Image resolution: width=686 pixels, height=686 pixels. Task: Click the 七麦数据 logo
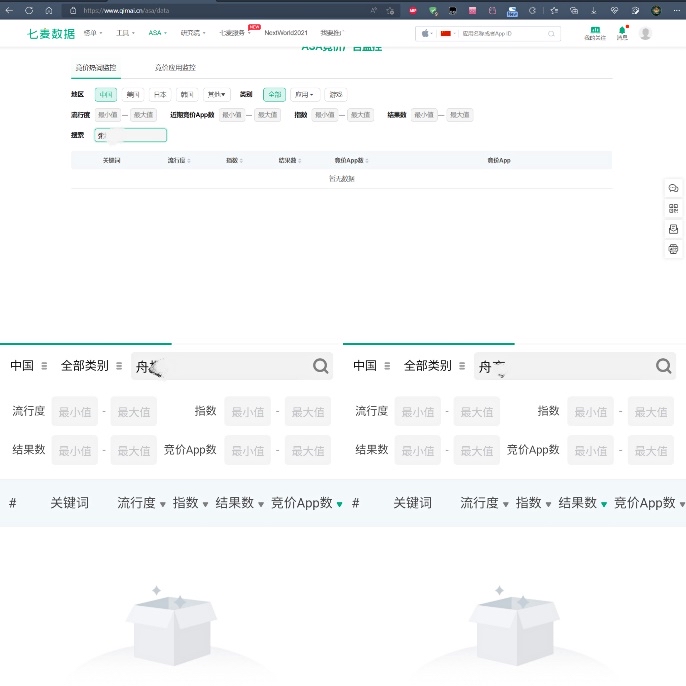click(51, 34)
